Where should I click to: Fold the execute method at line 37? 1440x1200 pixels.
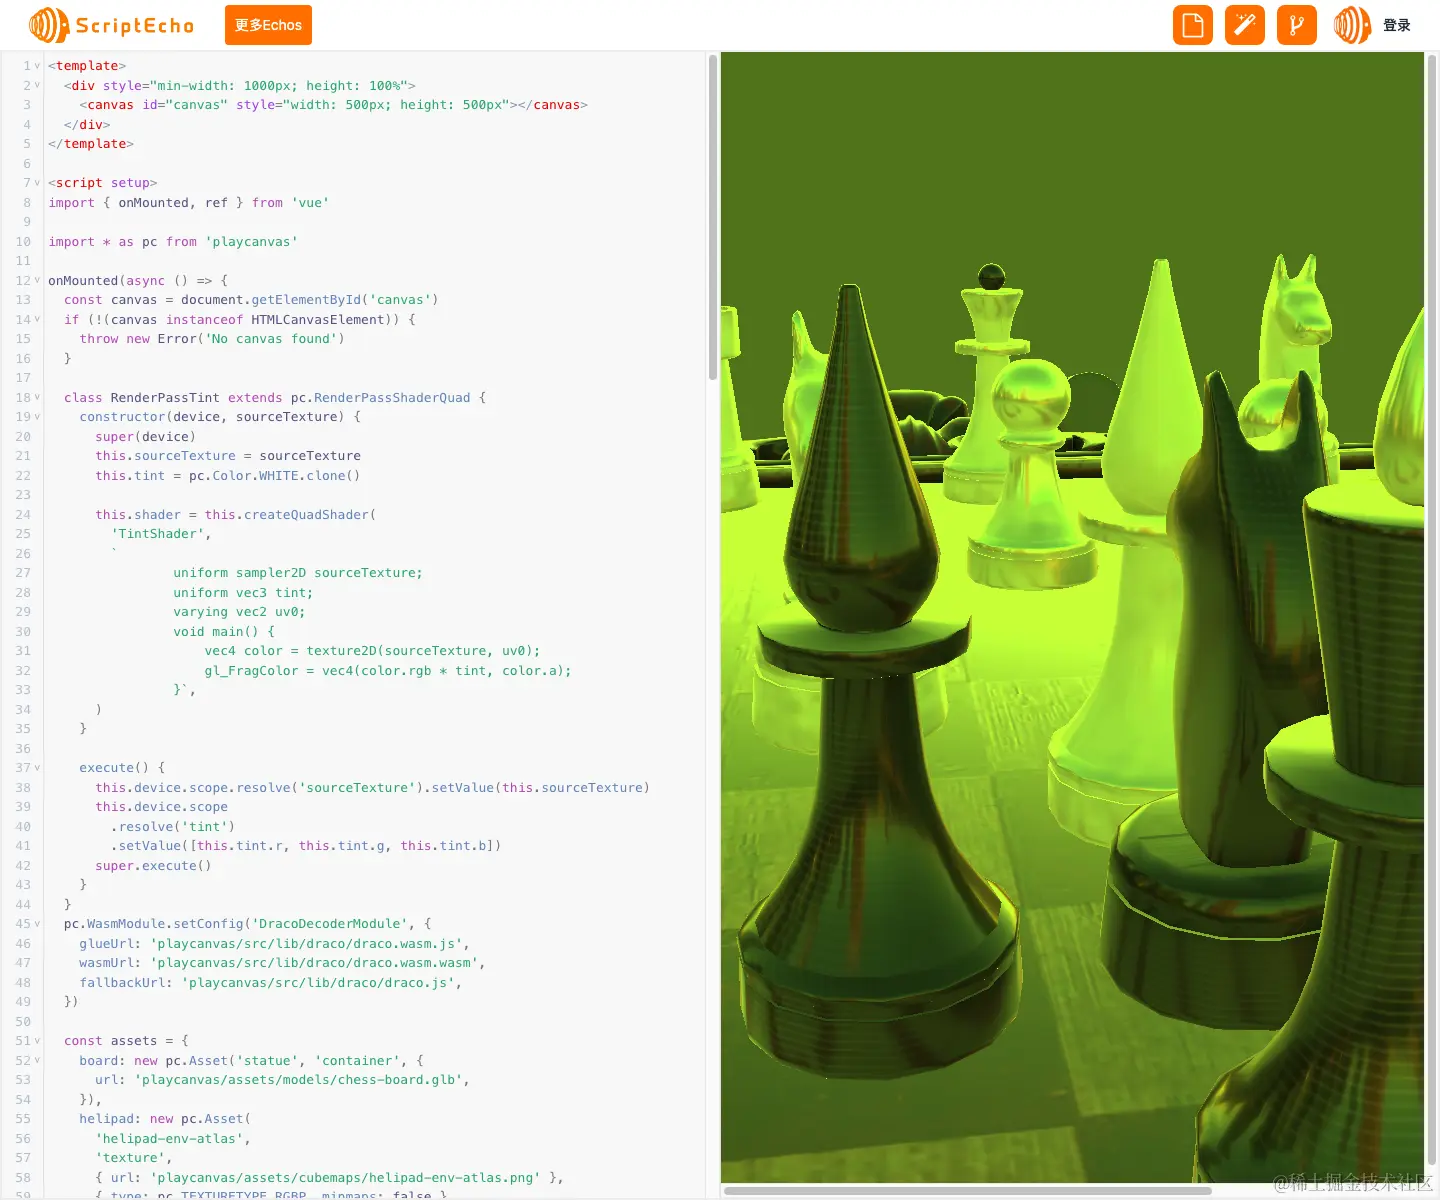coord(38,768)
